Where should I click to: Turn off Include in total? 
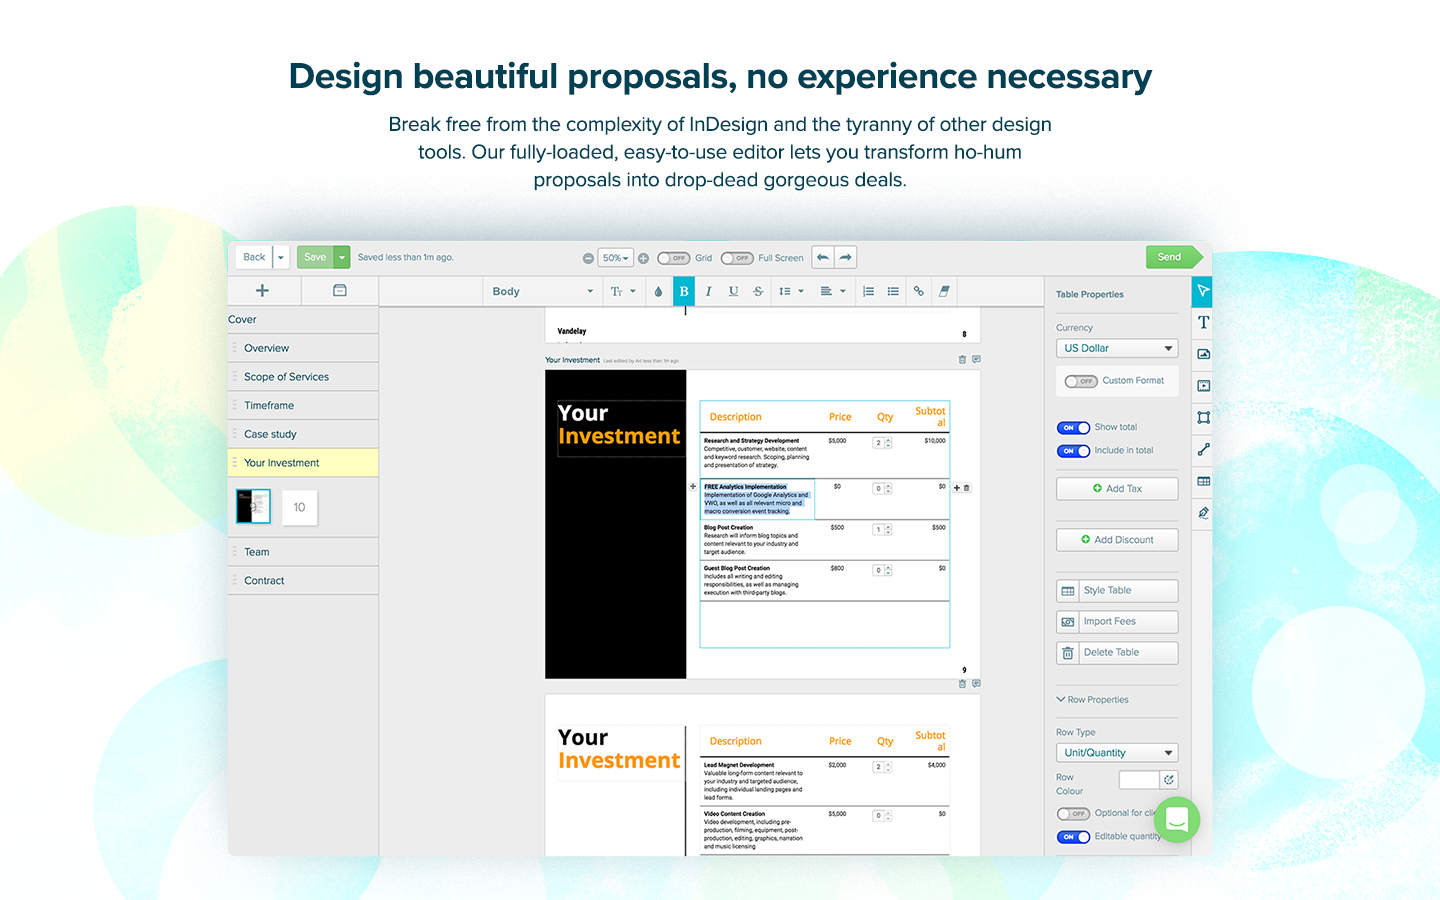pyautogui.click(x=1074, y=451)
